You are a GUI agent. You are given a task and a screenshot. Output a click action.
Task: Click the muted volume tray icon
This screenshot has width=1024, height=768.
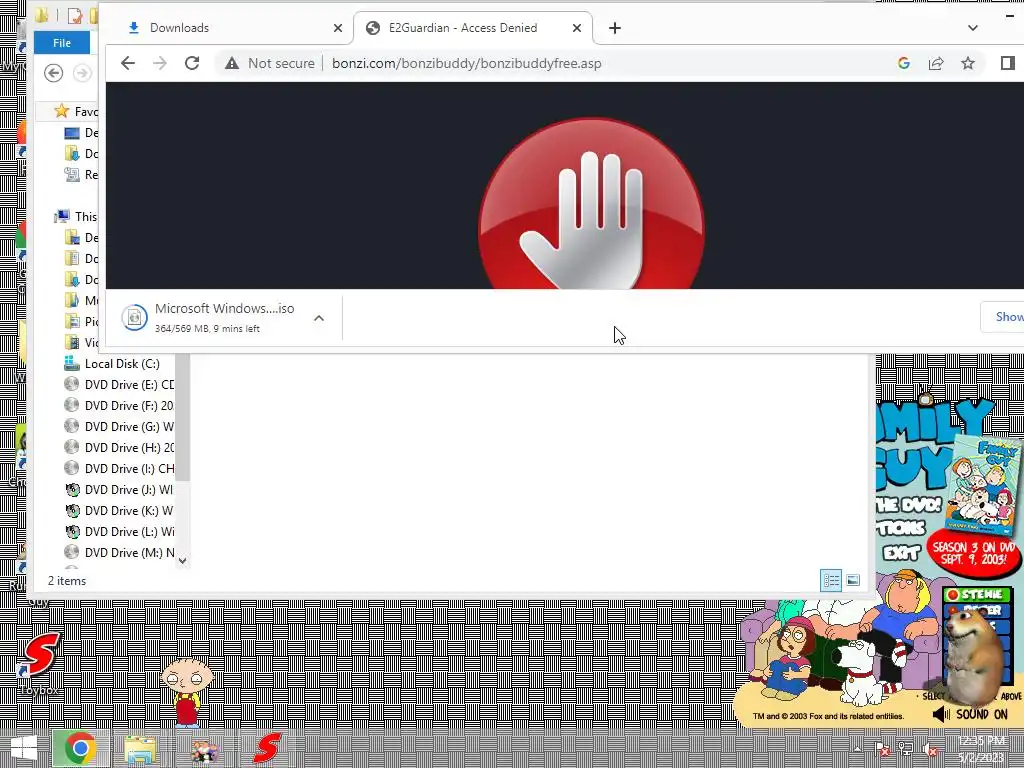[929, 748]
